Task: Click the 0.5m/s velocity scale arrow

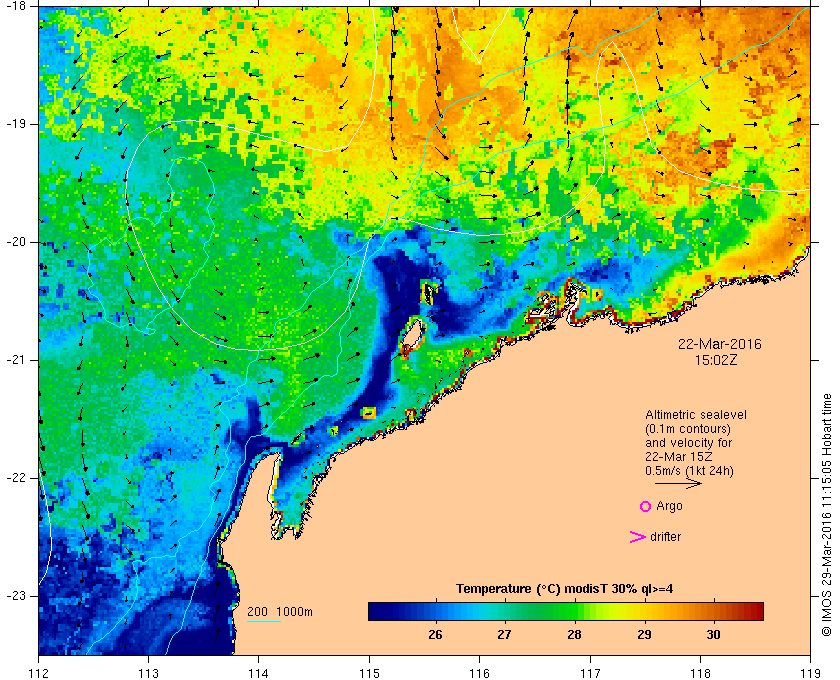Action: (678, 483)
